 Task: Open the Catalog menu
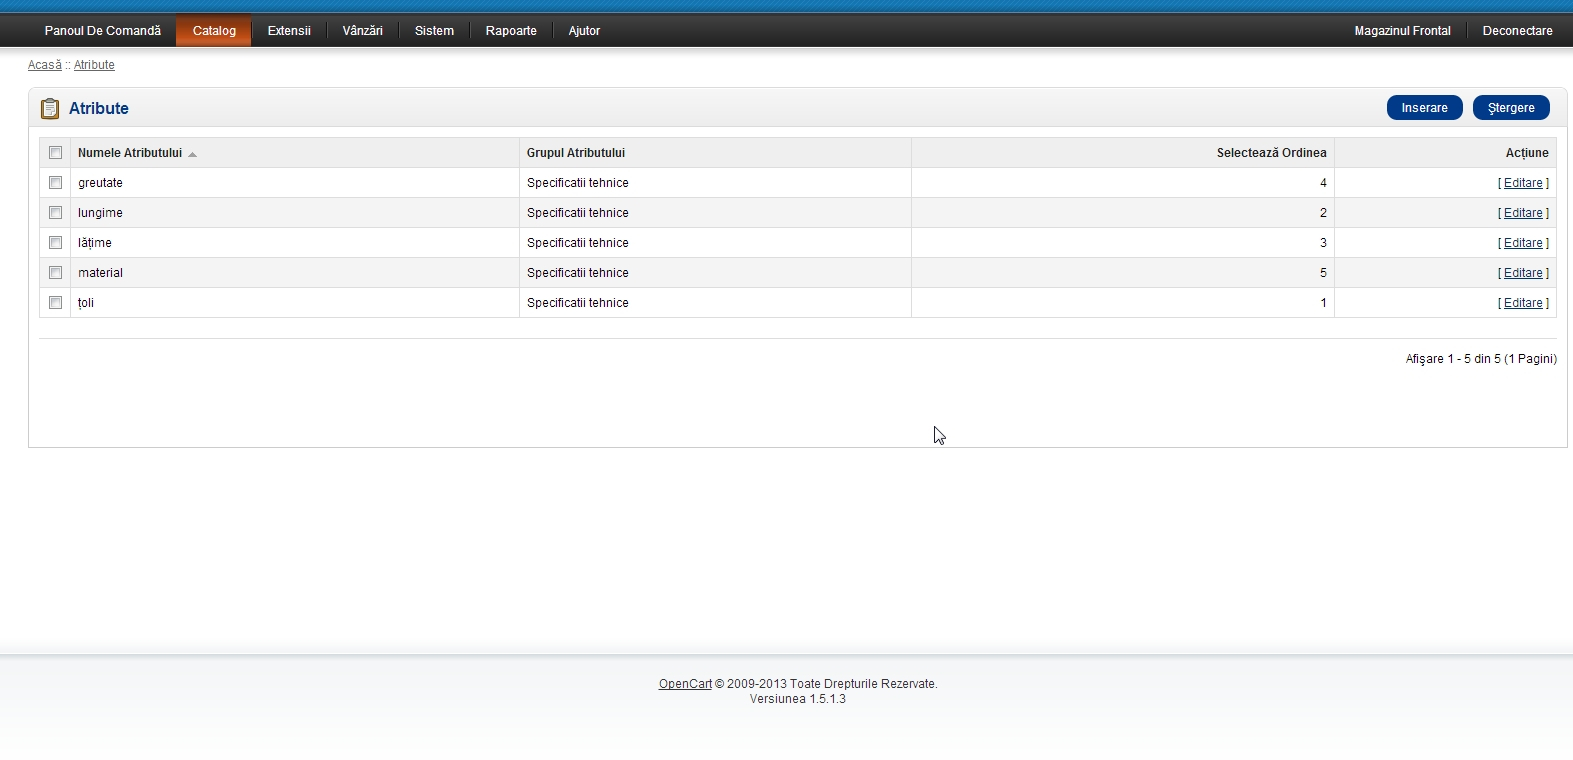point(214,31)
